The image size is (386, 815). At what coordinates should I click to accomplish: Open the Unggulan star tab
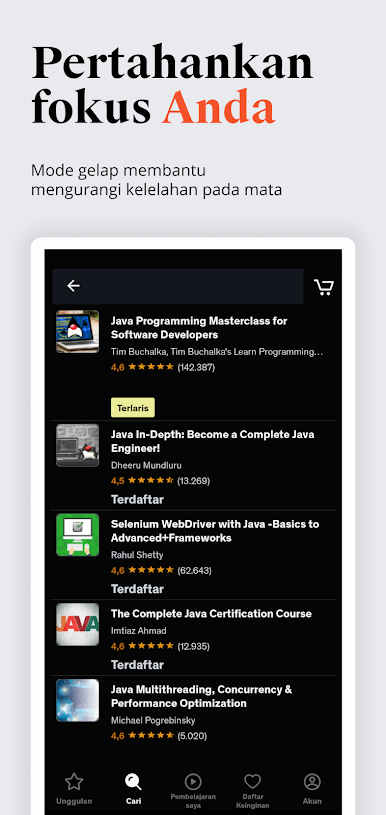tap(74, 788)
